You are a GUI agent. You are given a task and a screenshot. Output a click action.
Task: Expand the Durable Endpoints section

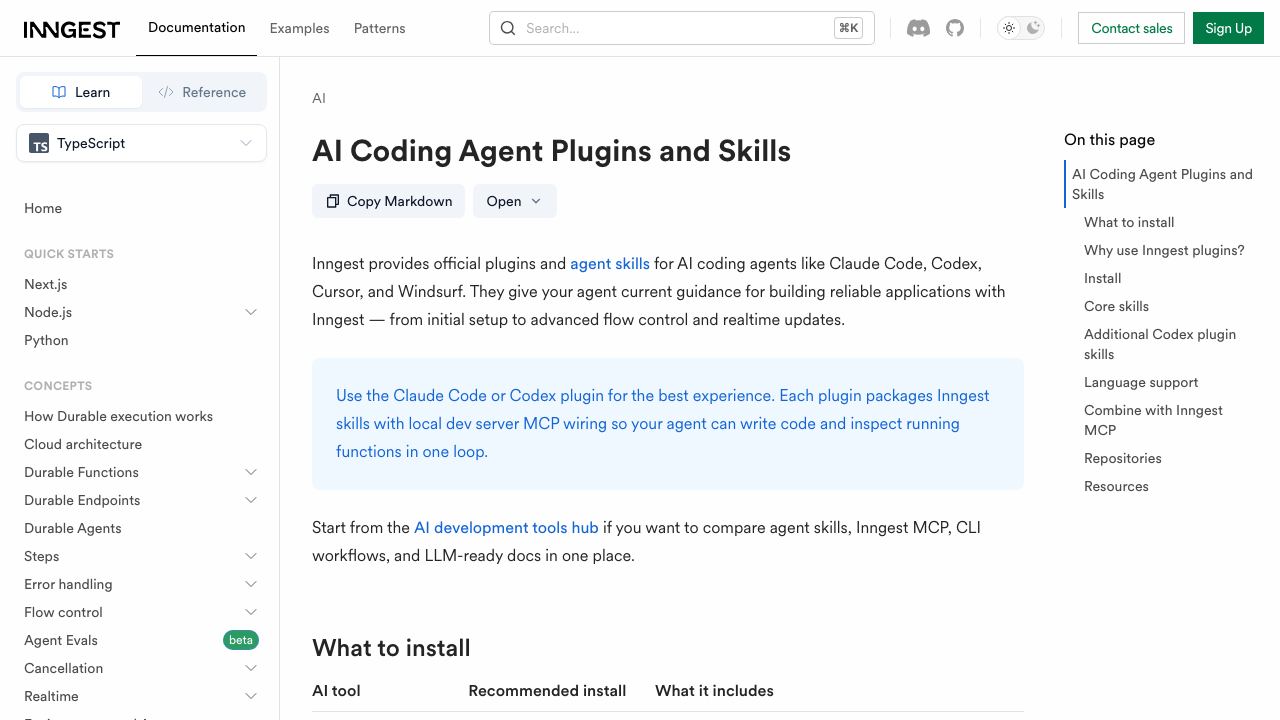click(x=251, y=500)
